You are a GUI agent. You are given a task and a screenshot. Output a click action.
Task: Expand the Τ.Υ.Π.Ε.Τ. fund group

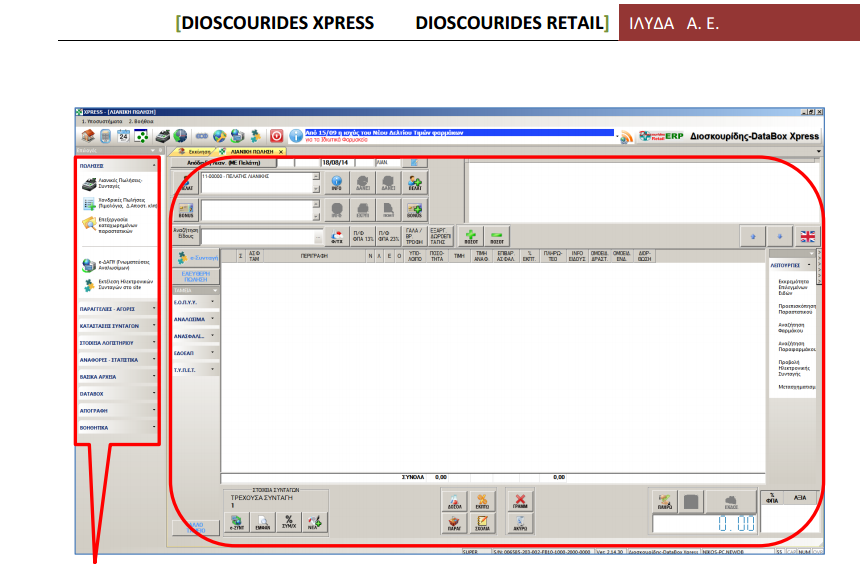[x=195, y=370]
